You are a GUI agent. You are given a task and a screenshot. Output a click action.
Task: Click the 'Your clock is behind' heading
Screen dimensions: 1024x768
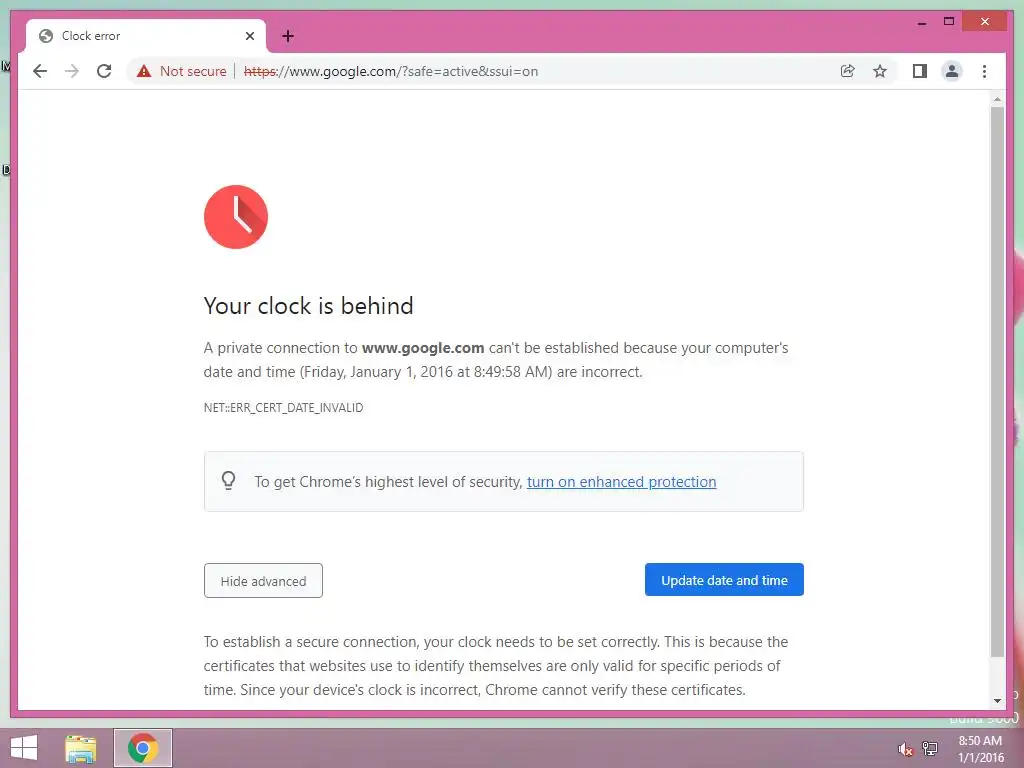click(308, 306)
